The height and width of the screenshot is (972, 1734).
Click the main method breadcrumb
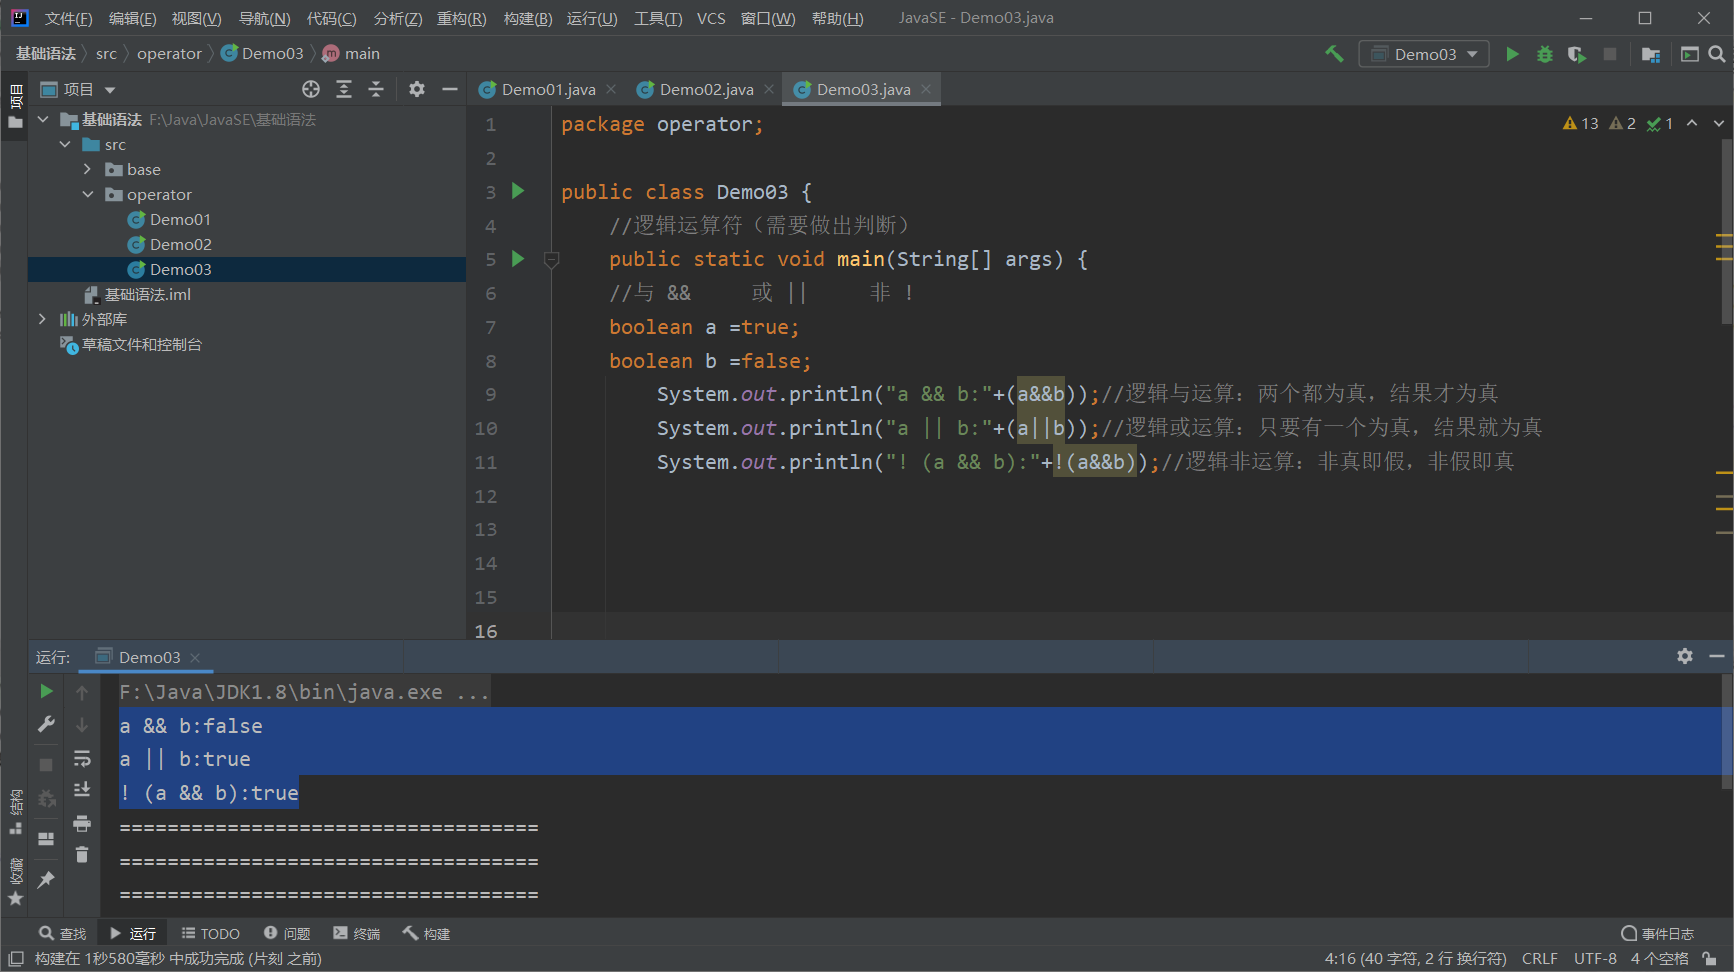click(351, 54)
